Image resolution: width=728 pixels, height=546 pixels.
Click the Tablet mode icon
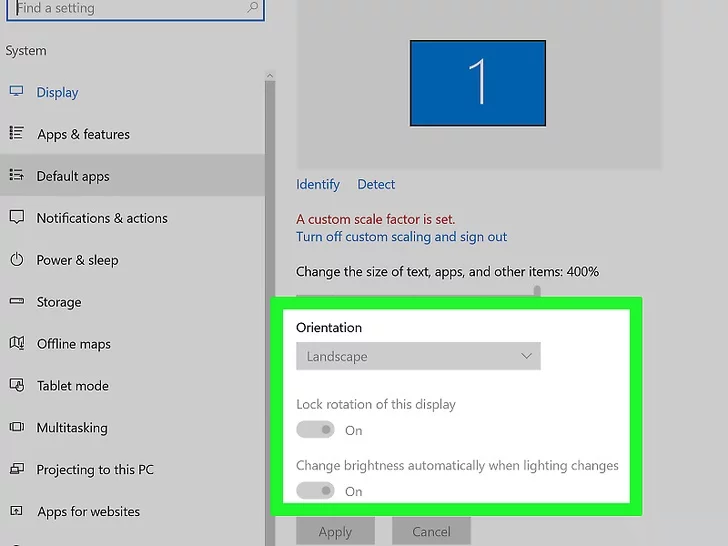16,385
